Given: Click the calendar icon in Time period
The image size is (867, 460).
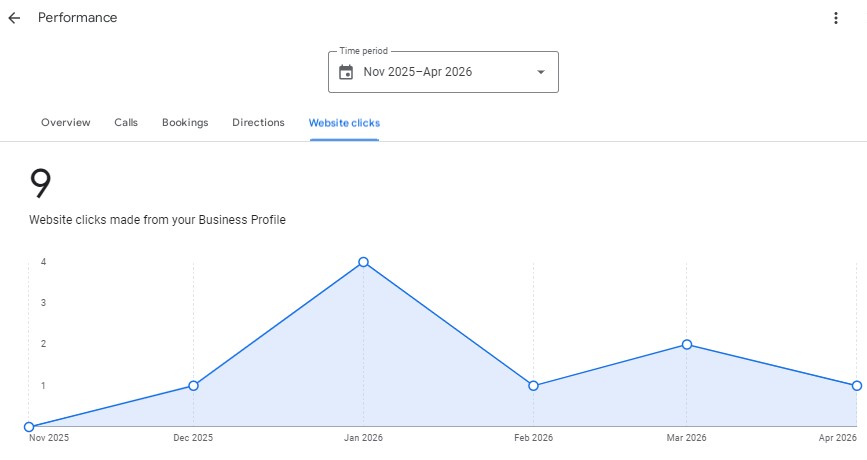Looking at the screenshot, I should tap(346, 72).
